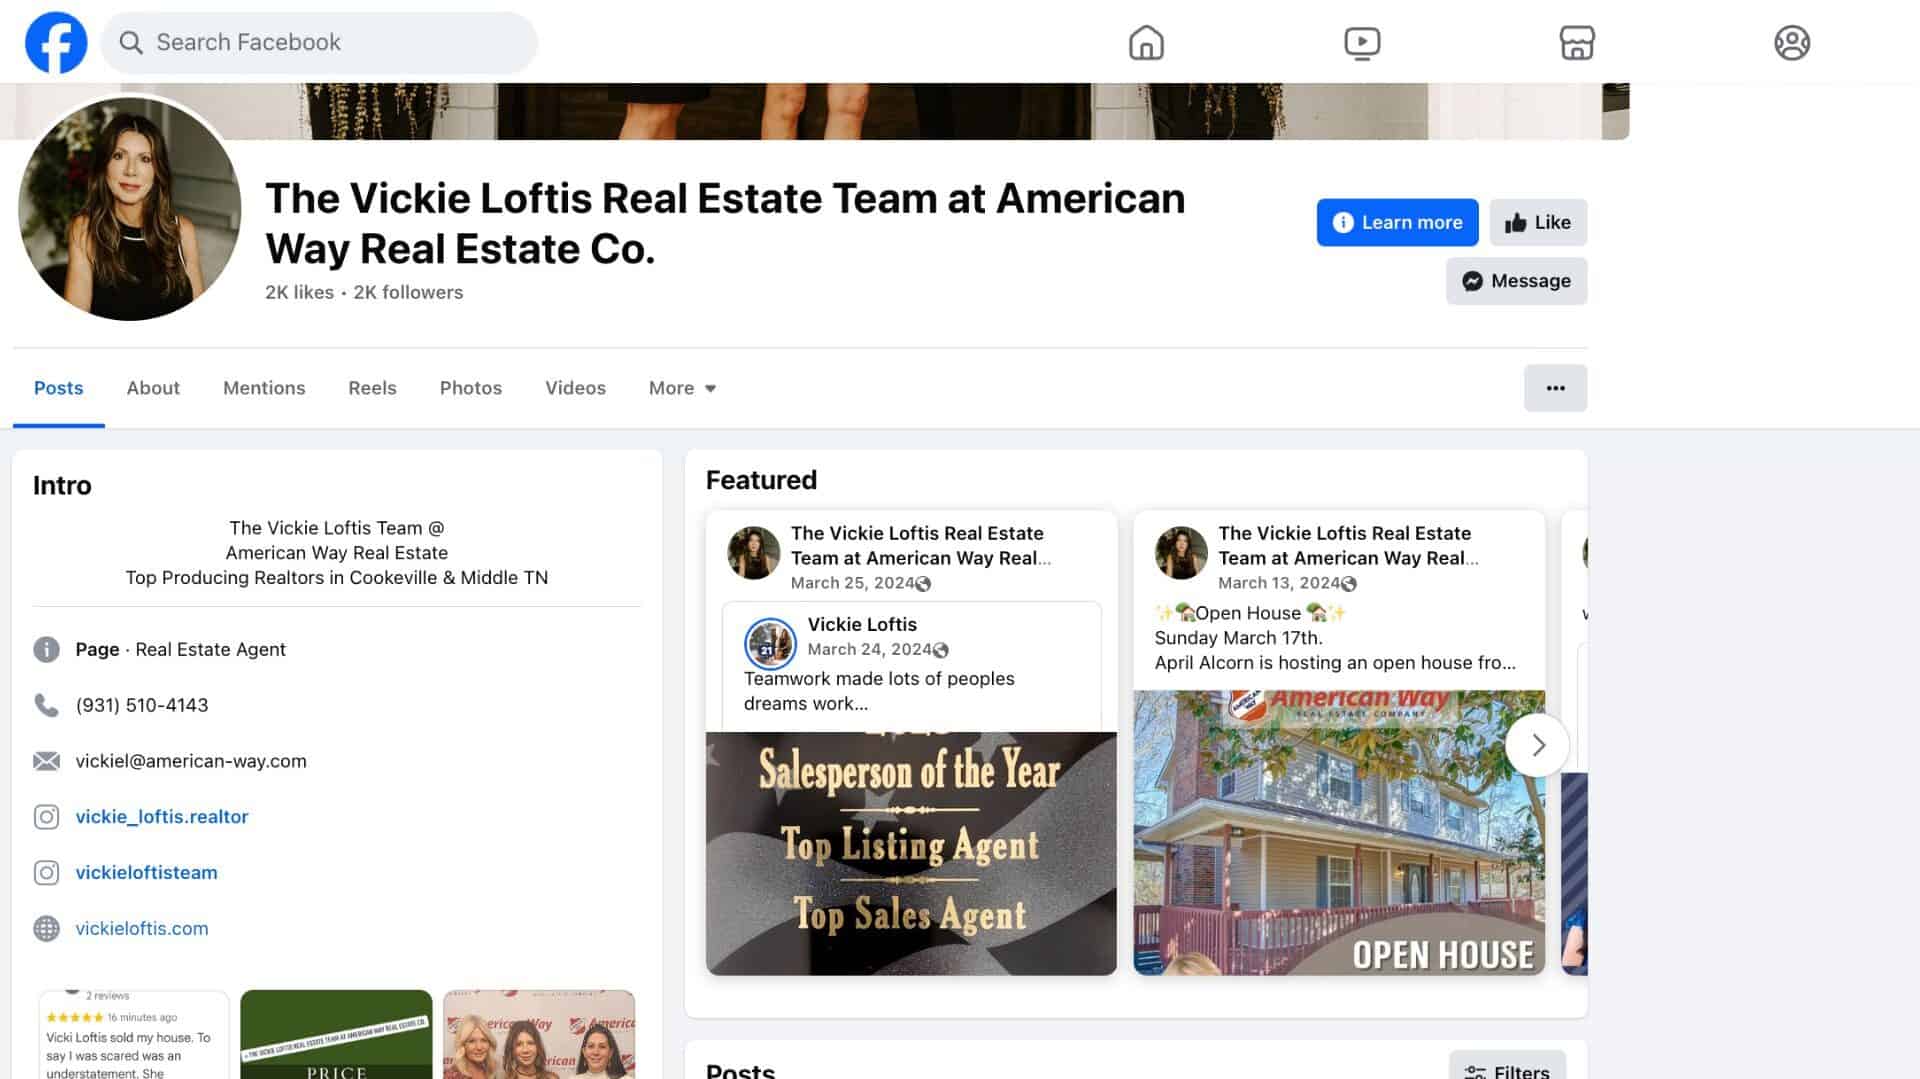Click avatar on March 25 featured post
Image resolution: width=1920 pixels, height=1079 pixels.
click(x=753, y=553)
